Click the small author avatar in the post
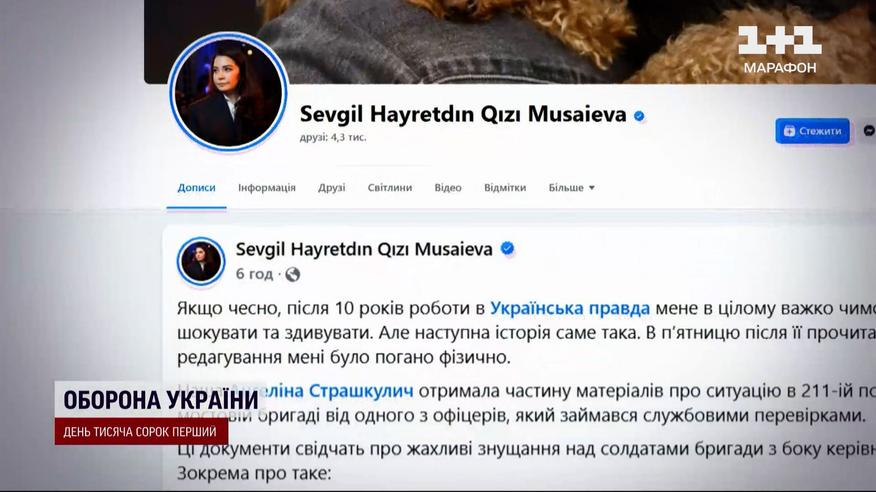 (201, 261)
